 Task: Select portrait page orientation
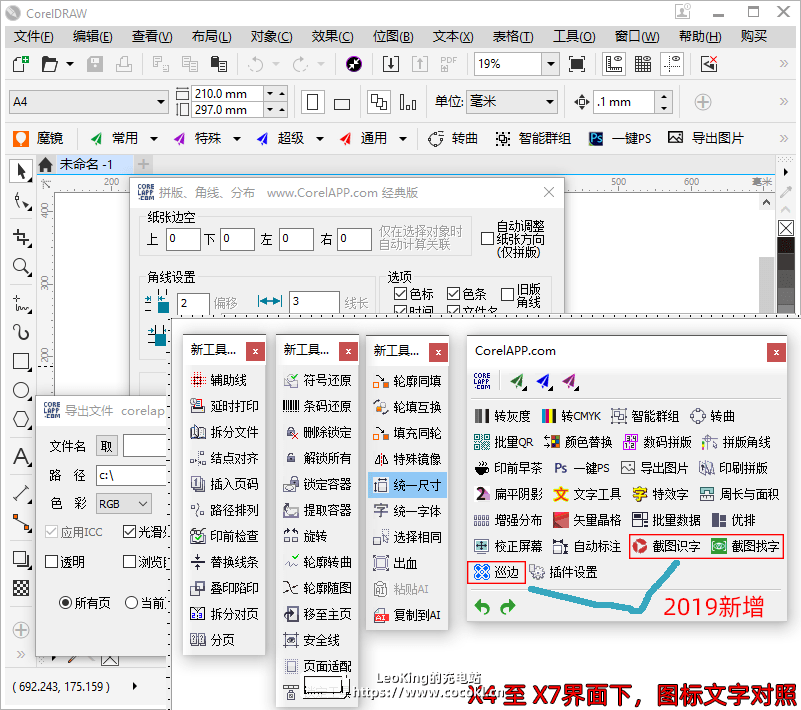tap(313, 102)
